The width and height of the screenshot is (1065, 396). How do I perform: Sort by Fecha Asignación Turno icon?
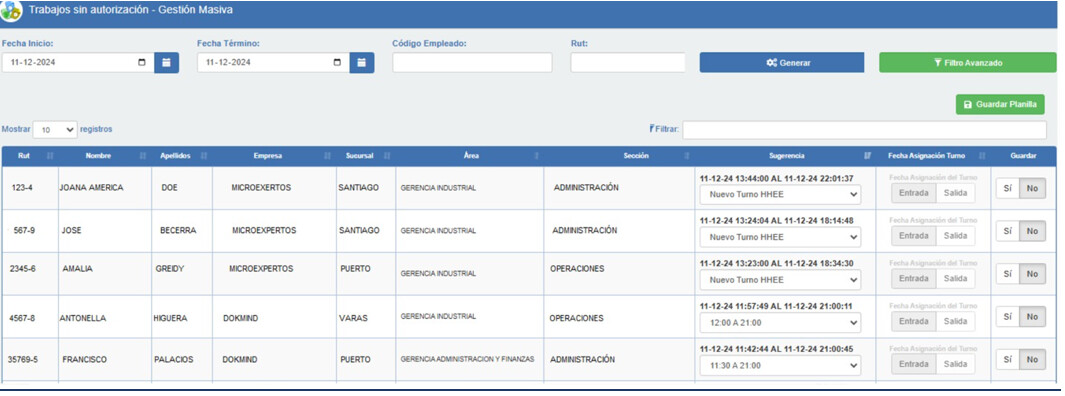(981, 156)
